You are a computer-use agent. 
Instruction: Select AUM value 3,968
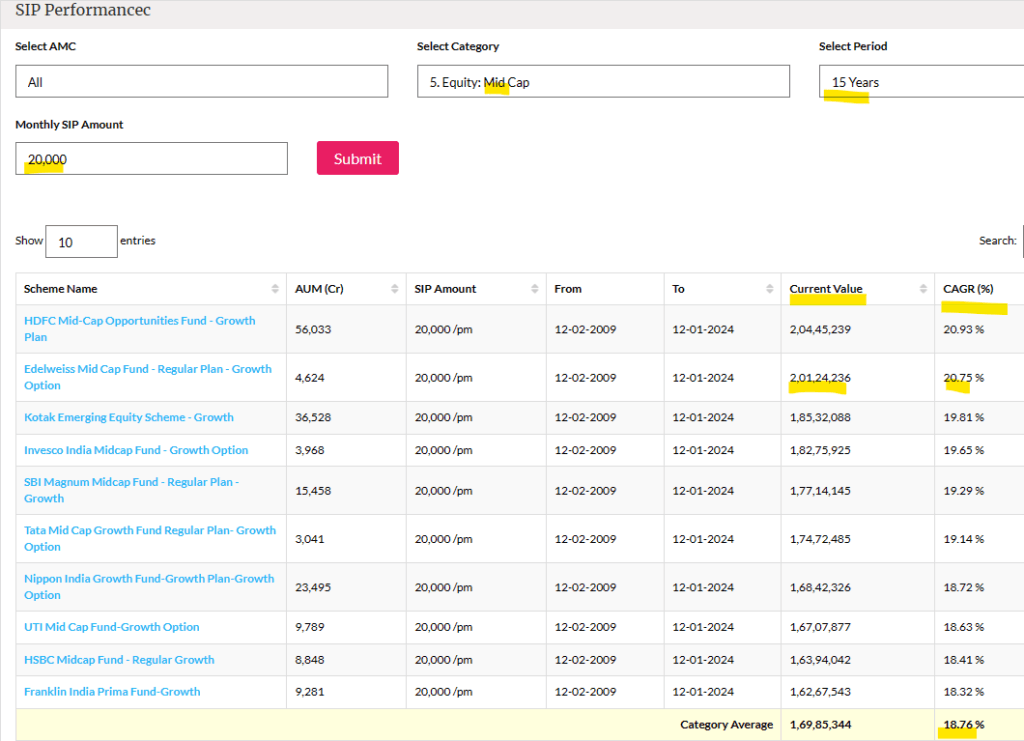point(310,450)
